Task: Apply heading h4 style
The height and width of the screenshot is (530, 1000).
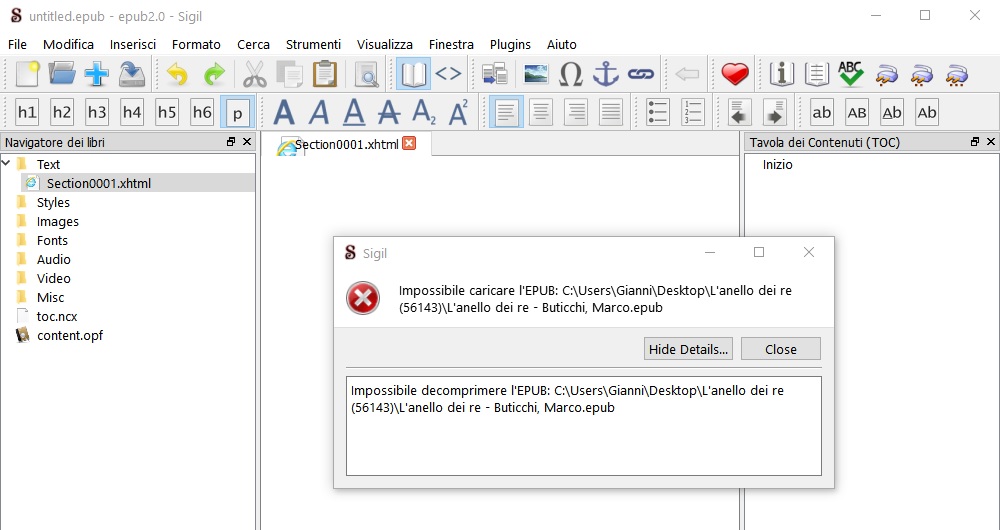Action: [132, 112]
